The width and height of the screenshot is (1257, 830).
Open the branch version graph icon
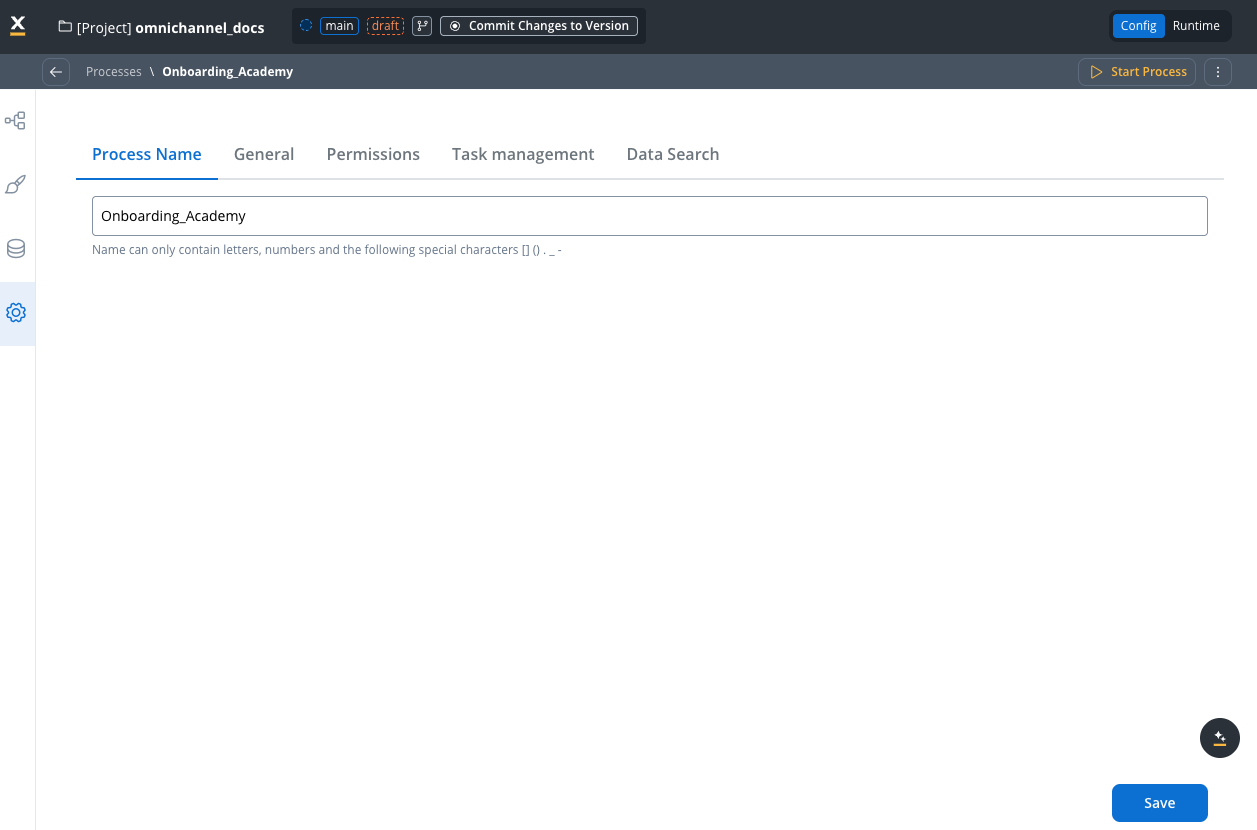421,25
